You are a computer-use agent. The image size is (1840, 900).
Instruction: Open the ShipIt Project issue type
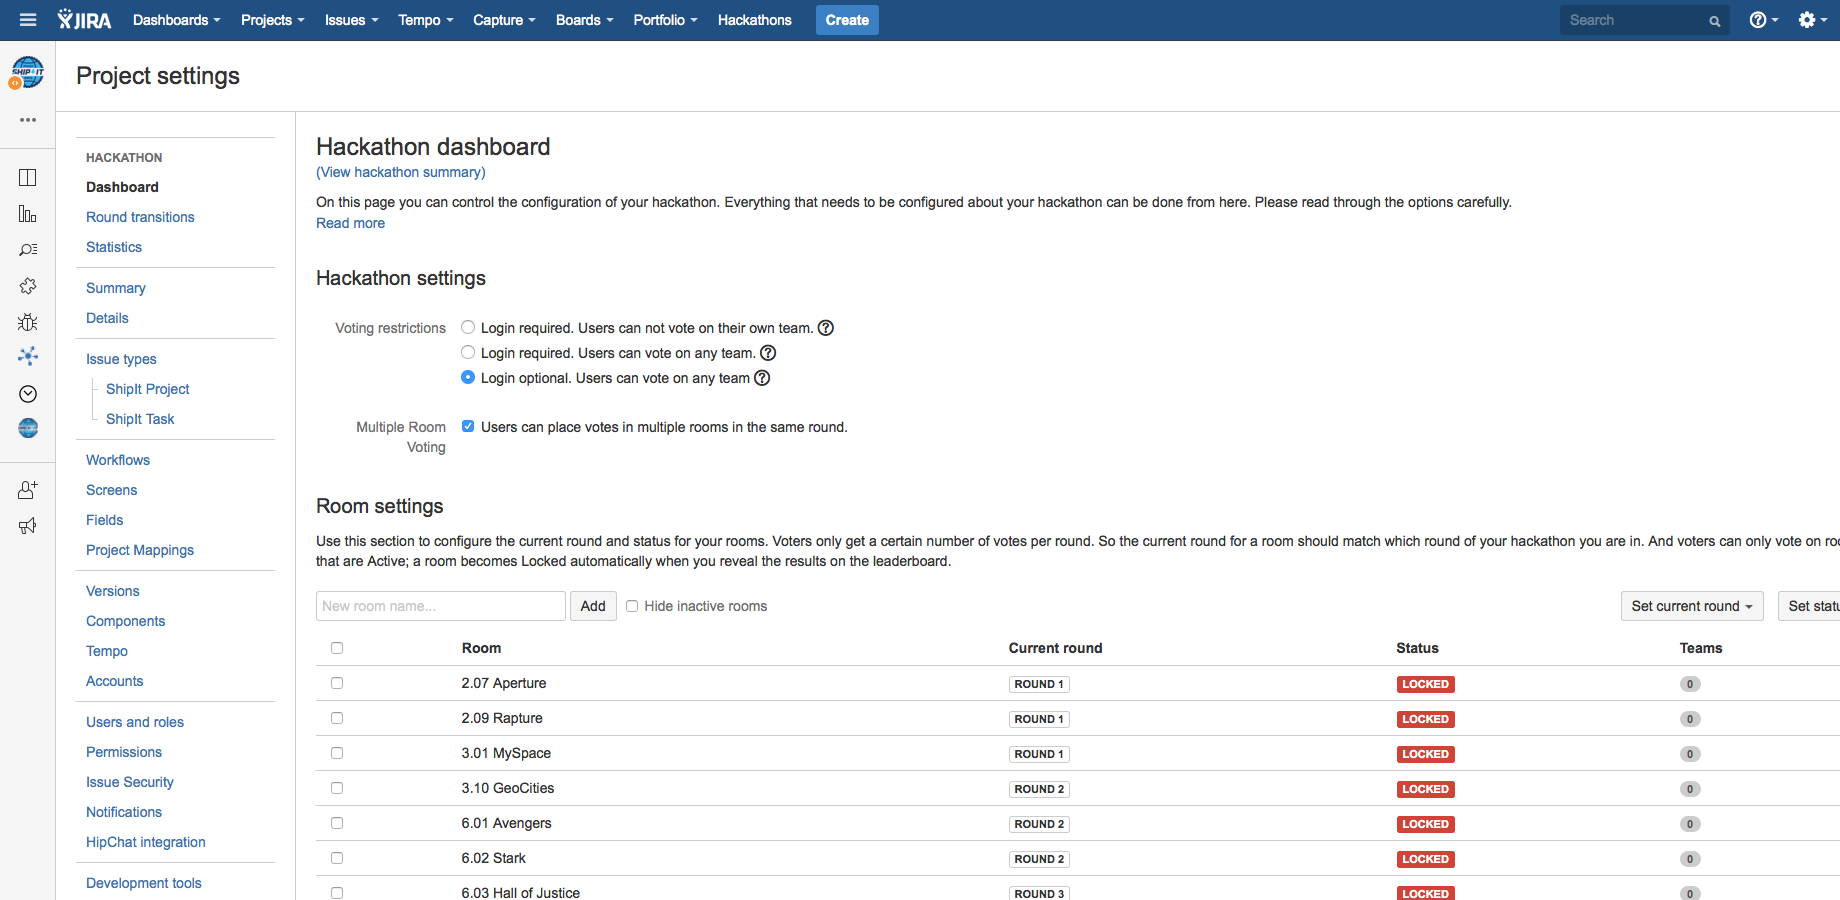(148, 389)
